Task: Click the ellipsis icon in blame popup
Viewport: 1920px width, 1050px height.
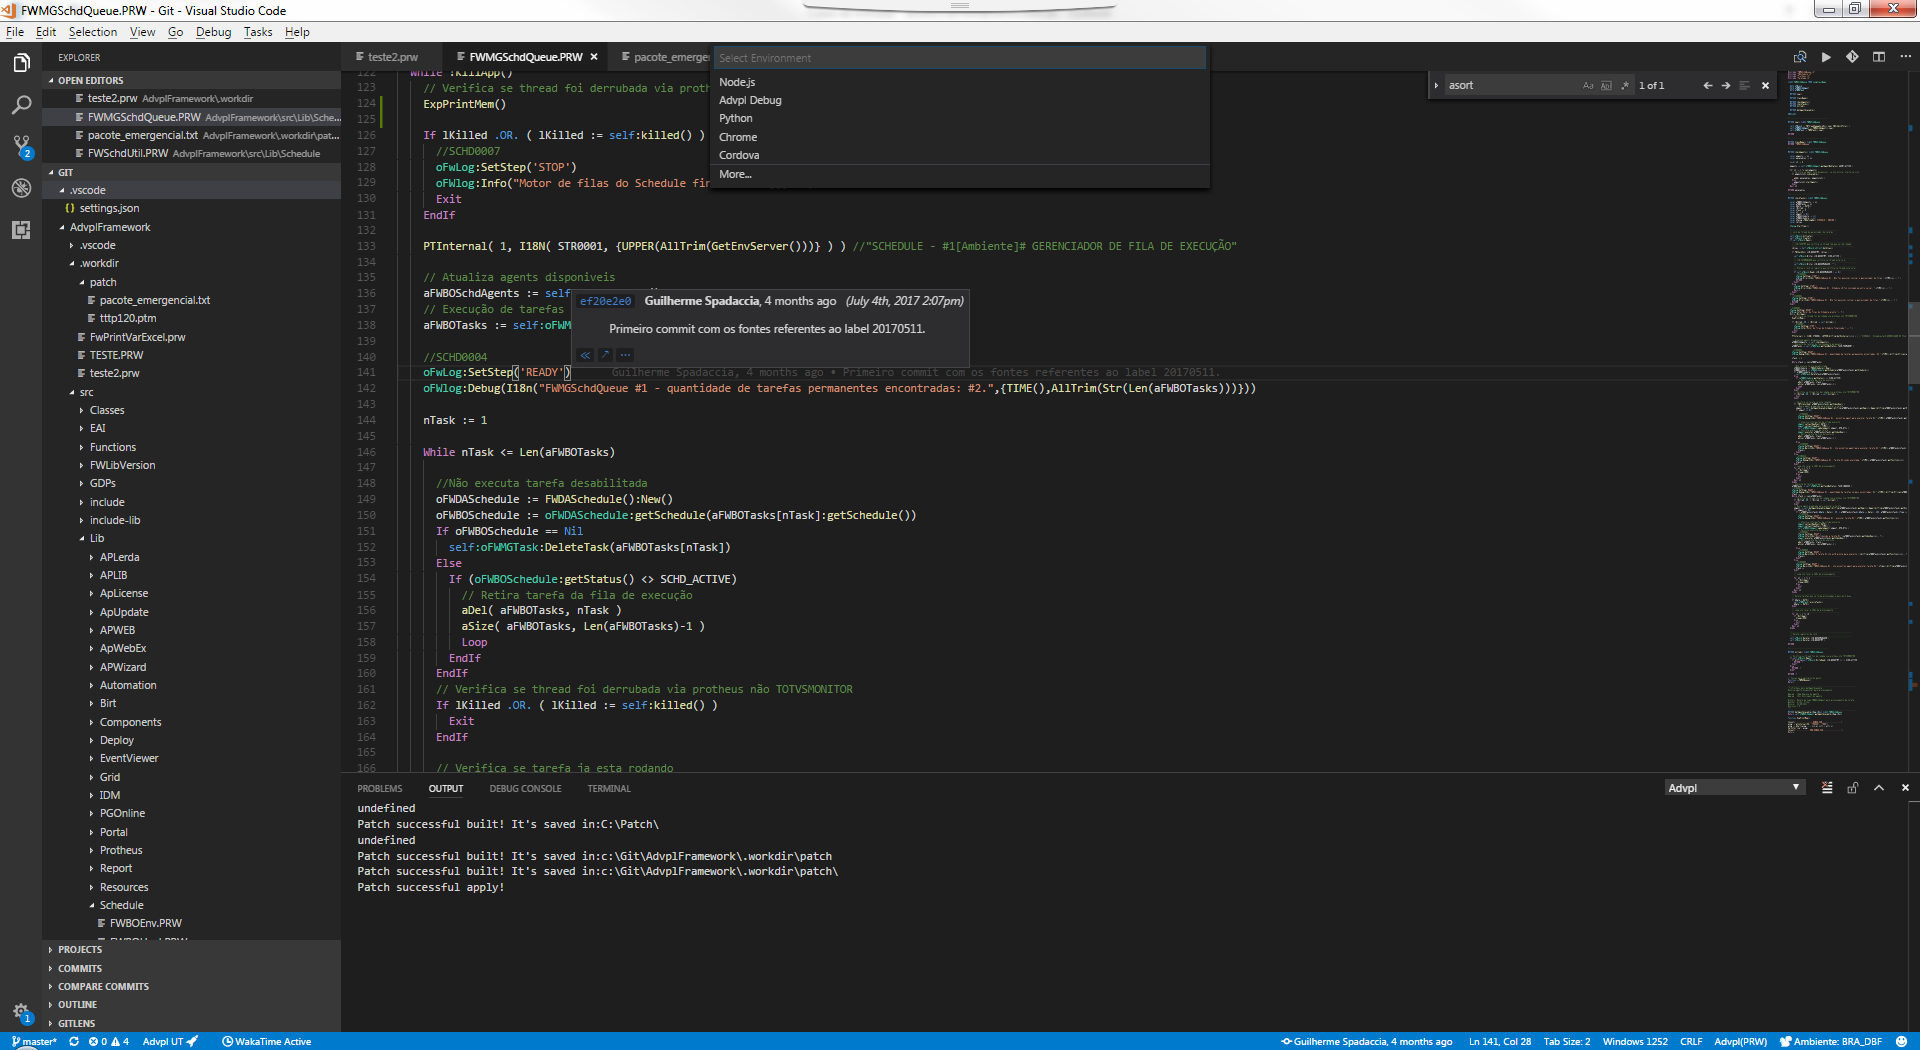Action: 625,355
